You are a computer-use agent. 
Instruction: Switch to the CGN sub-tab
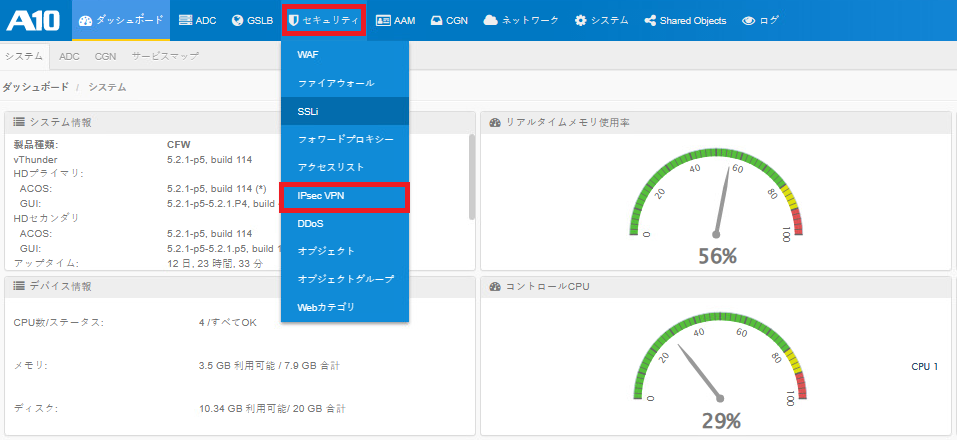point(105,56)
